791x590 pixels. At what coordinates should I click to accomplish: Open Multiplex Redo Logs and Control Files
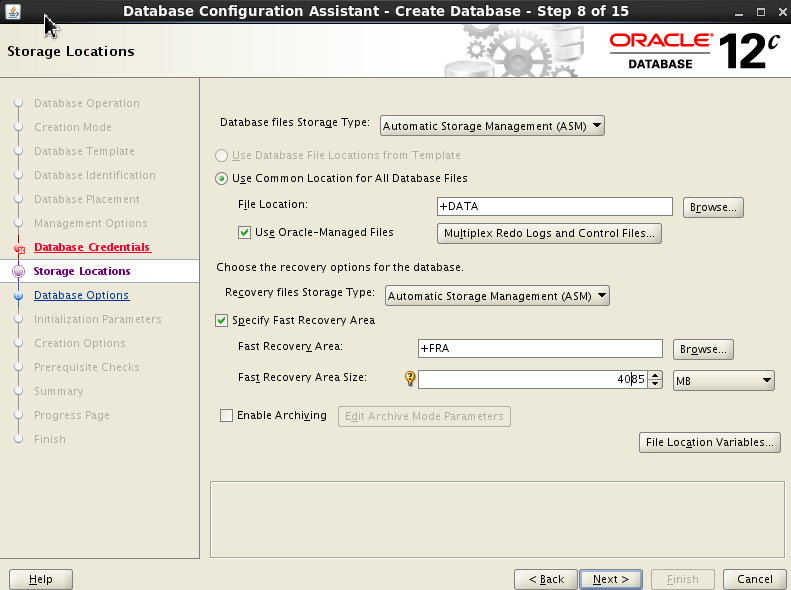549,233
